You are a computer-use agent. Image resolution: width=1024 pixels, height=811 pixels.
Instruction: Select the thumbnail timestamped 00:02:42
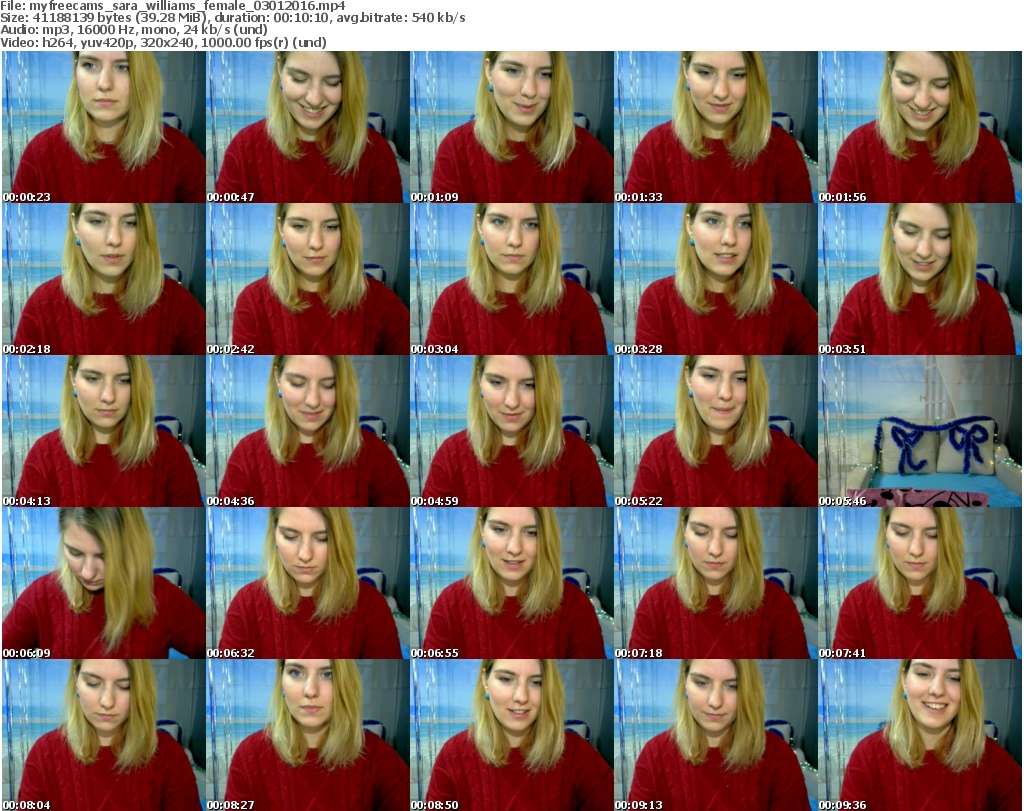point(308,279)
